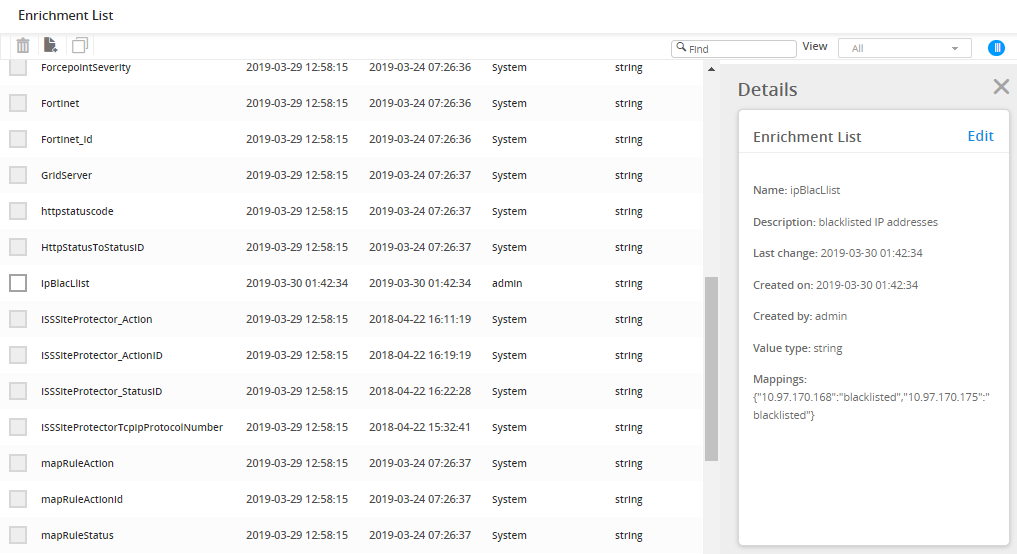Click the vertical scrollbar thumb

pos(712,368)
